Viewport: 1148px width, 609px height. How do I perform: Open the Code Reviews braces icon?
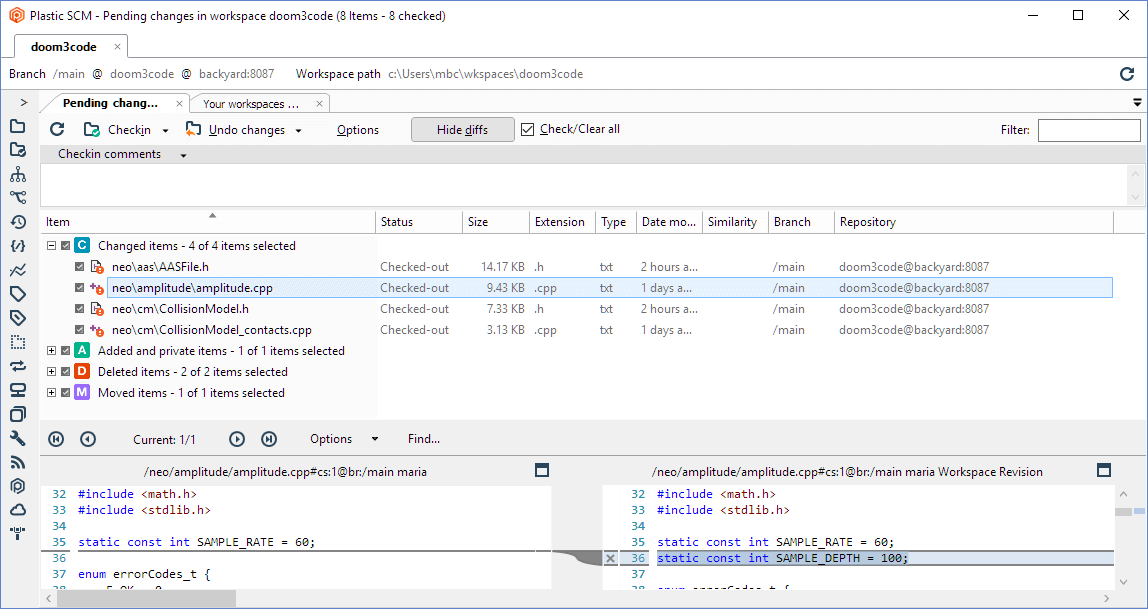point(18,246)
